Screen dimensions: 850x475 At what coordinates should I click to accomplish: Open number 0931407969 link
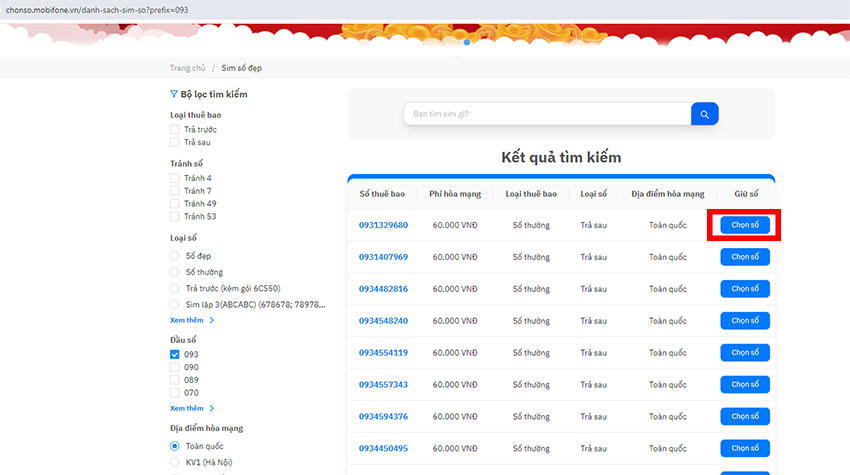coord(383,257)
